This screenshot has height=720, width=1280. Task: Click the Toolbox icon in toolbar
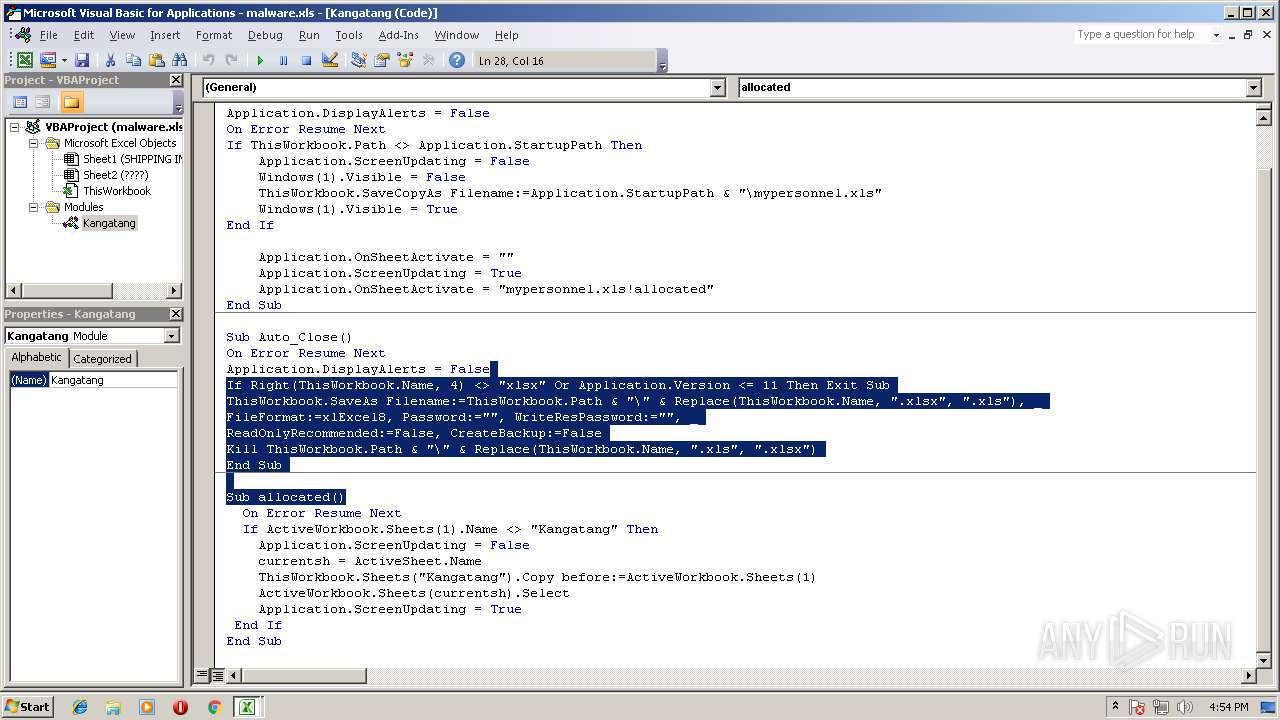pyautogui.click(x=428, y=60)
